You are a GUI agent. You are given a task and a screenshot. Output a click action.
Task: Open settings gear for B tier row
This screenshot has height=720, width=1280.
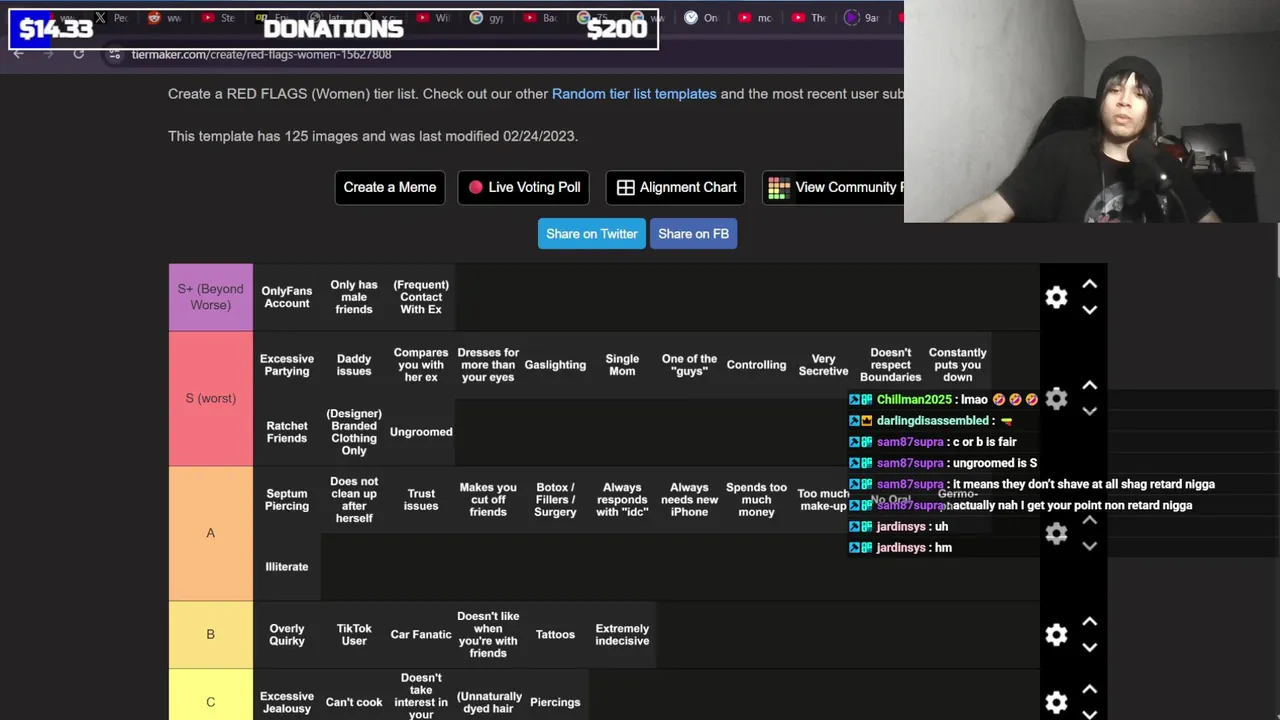(x=1056, y=635)
